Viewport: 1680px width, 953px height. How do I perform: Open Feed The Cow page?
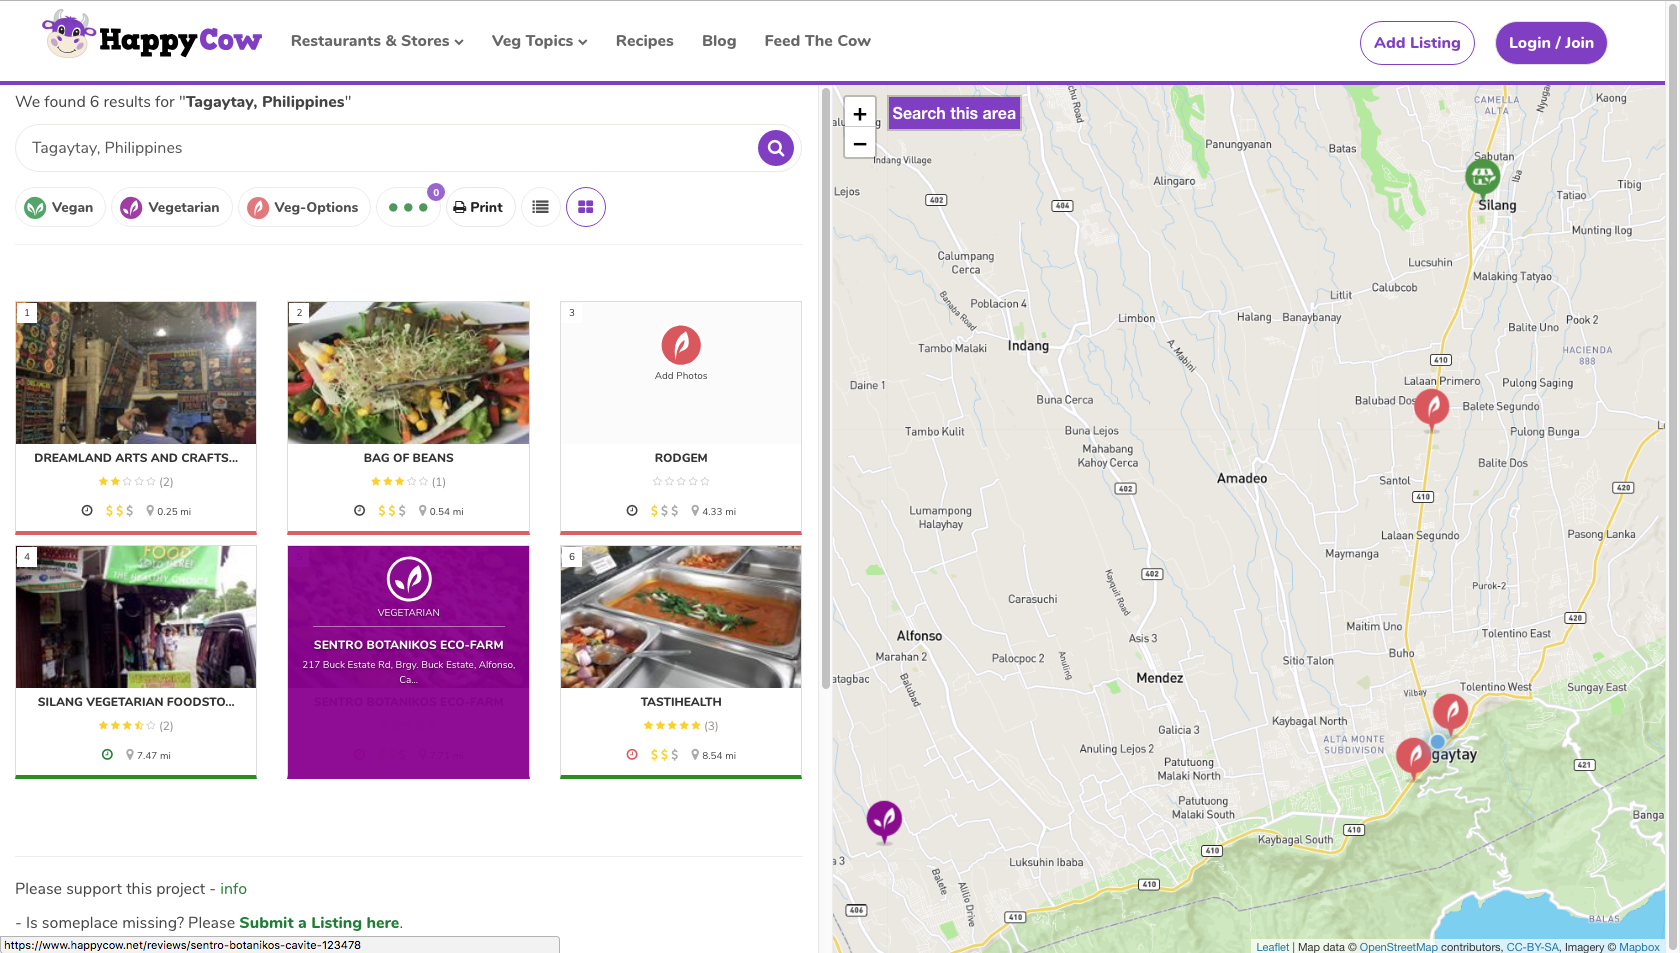(818, 41)
